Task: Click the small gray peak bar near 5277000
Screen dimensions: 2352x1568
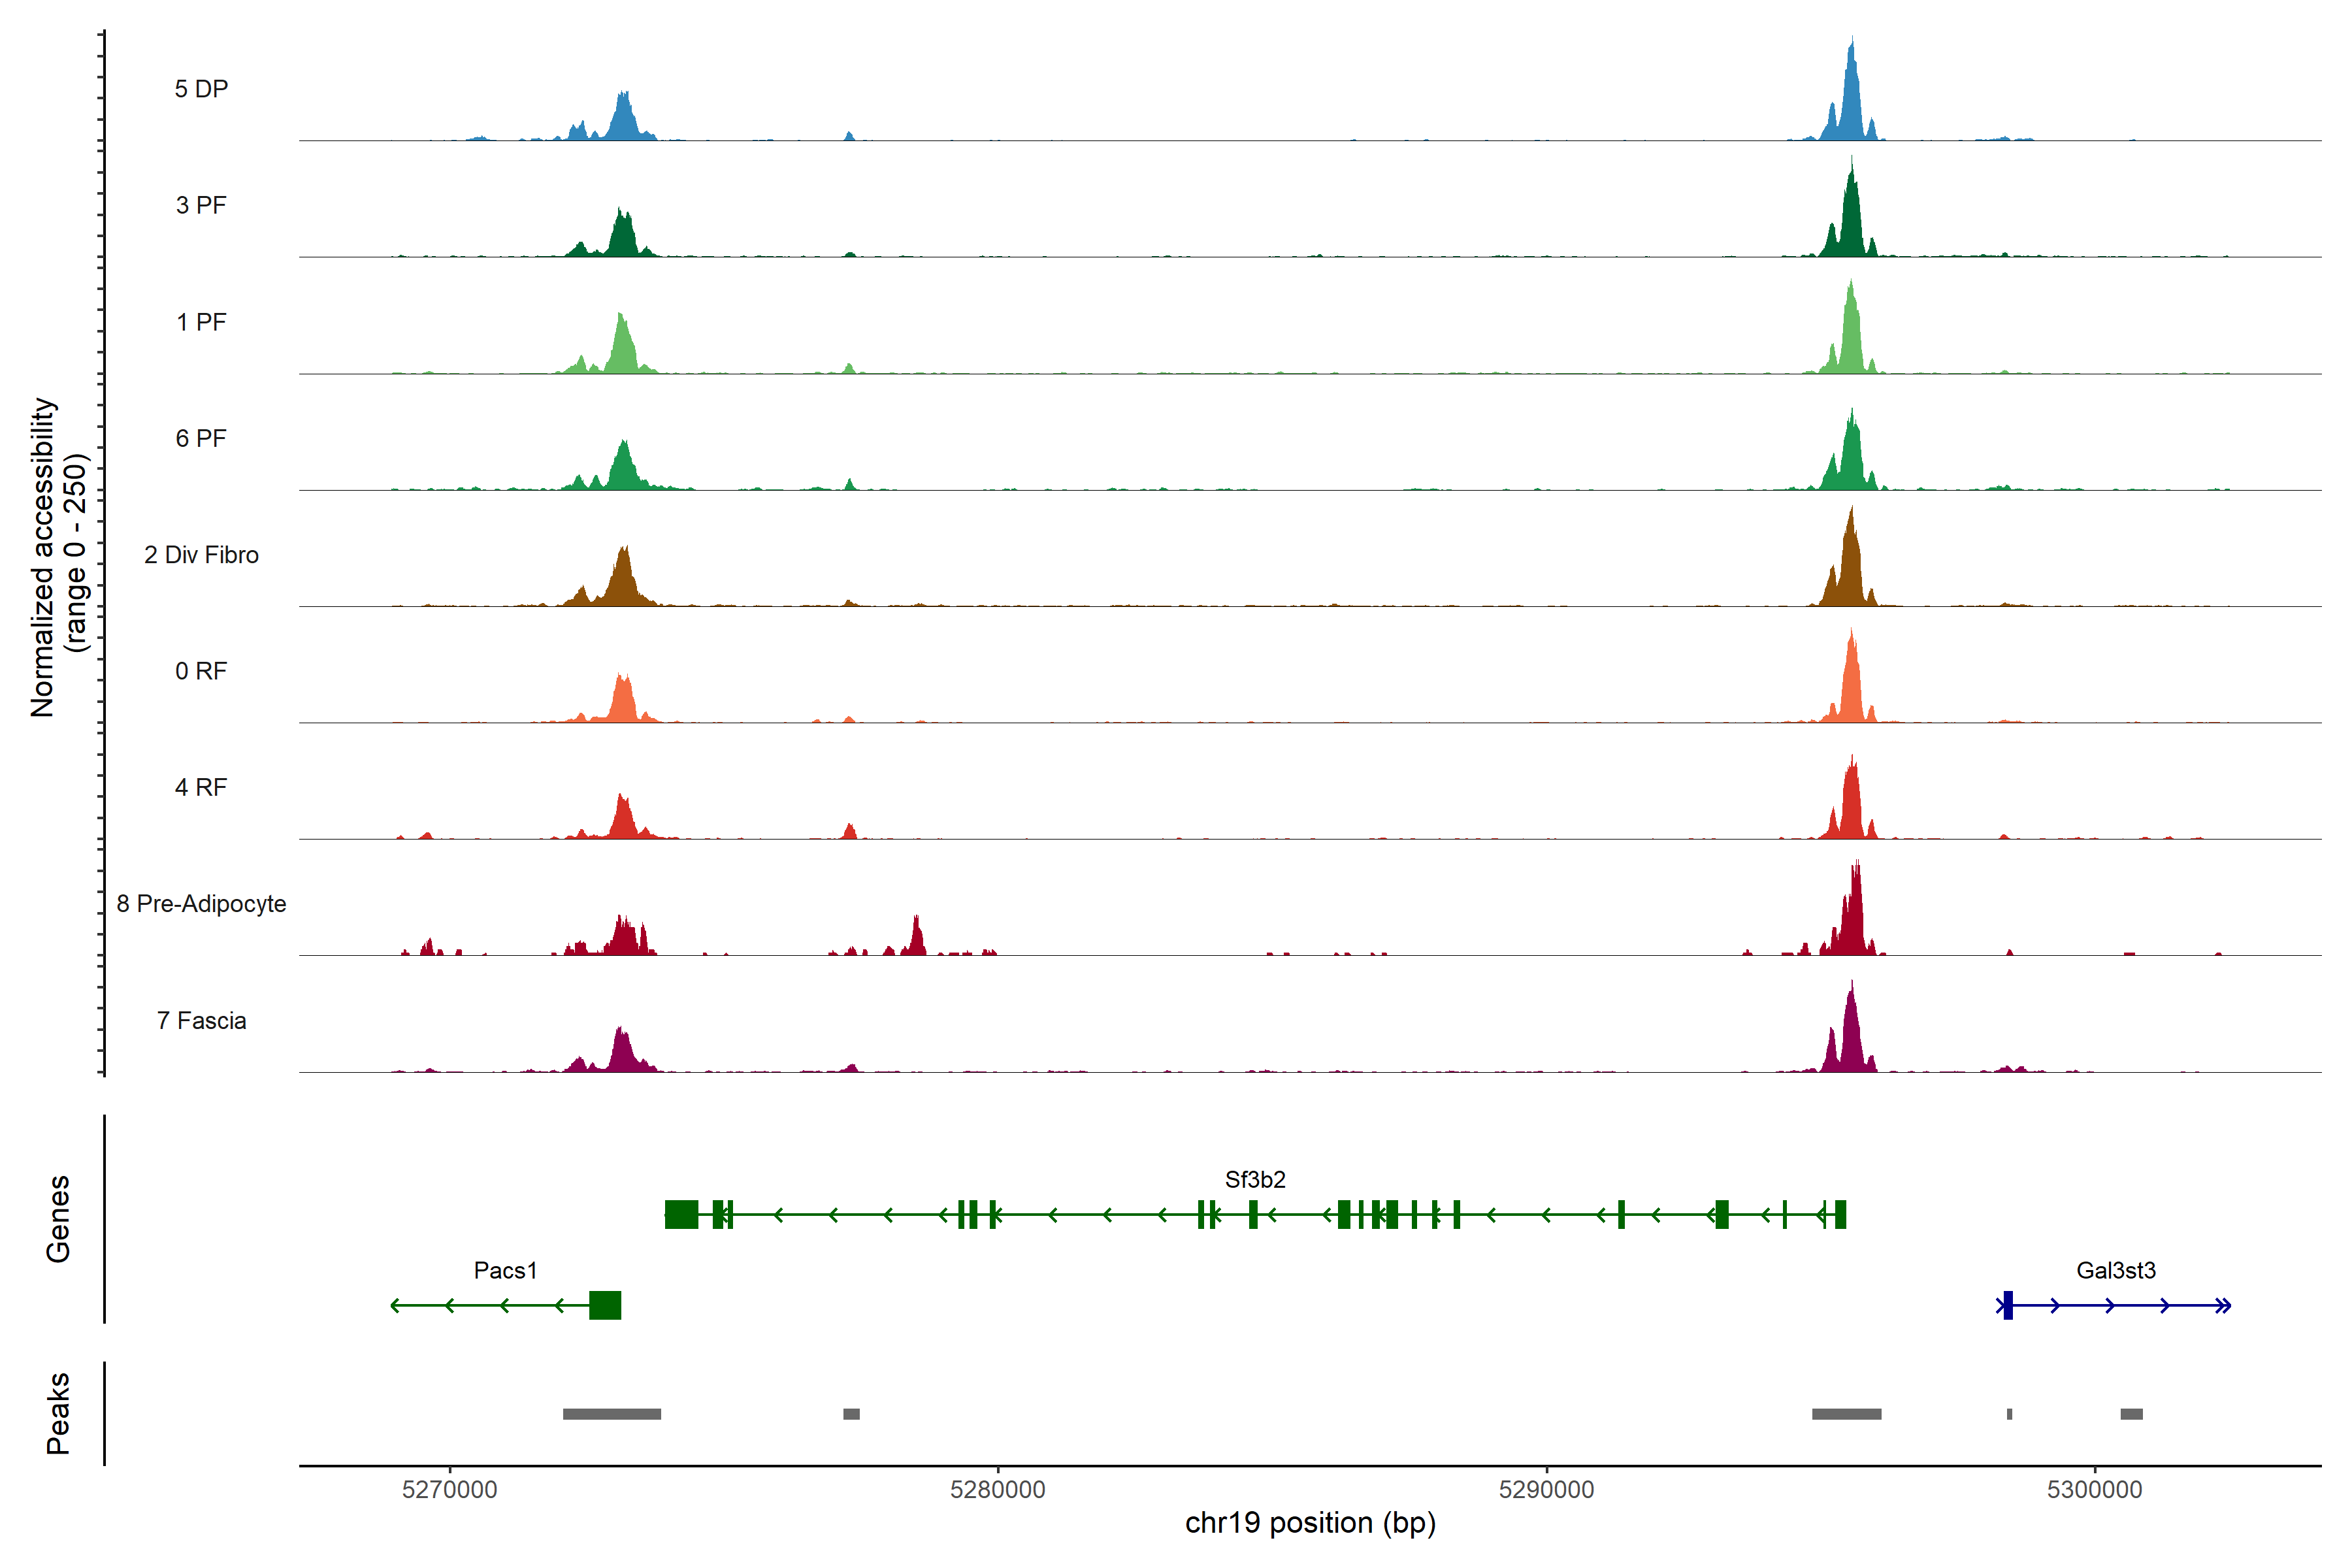Action: point(851,1414)
